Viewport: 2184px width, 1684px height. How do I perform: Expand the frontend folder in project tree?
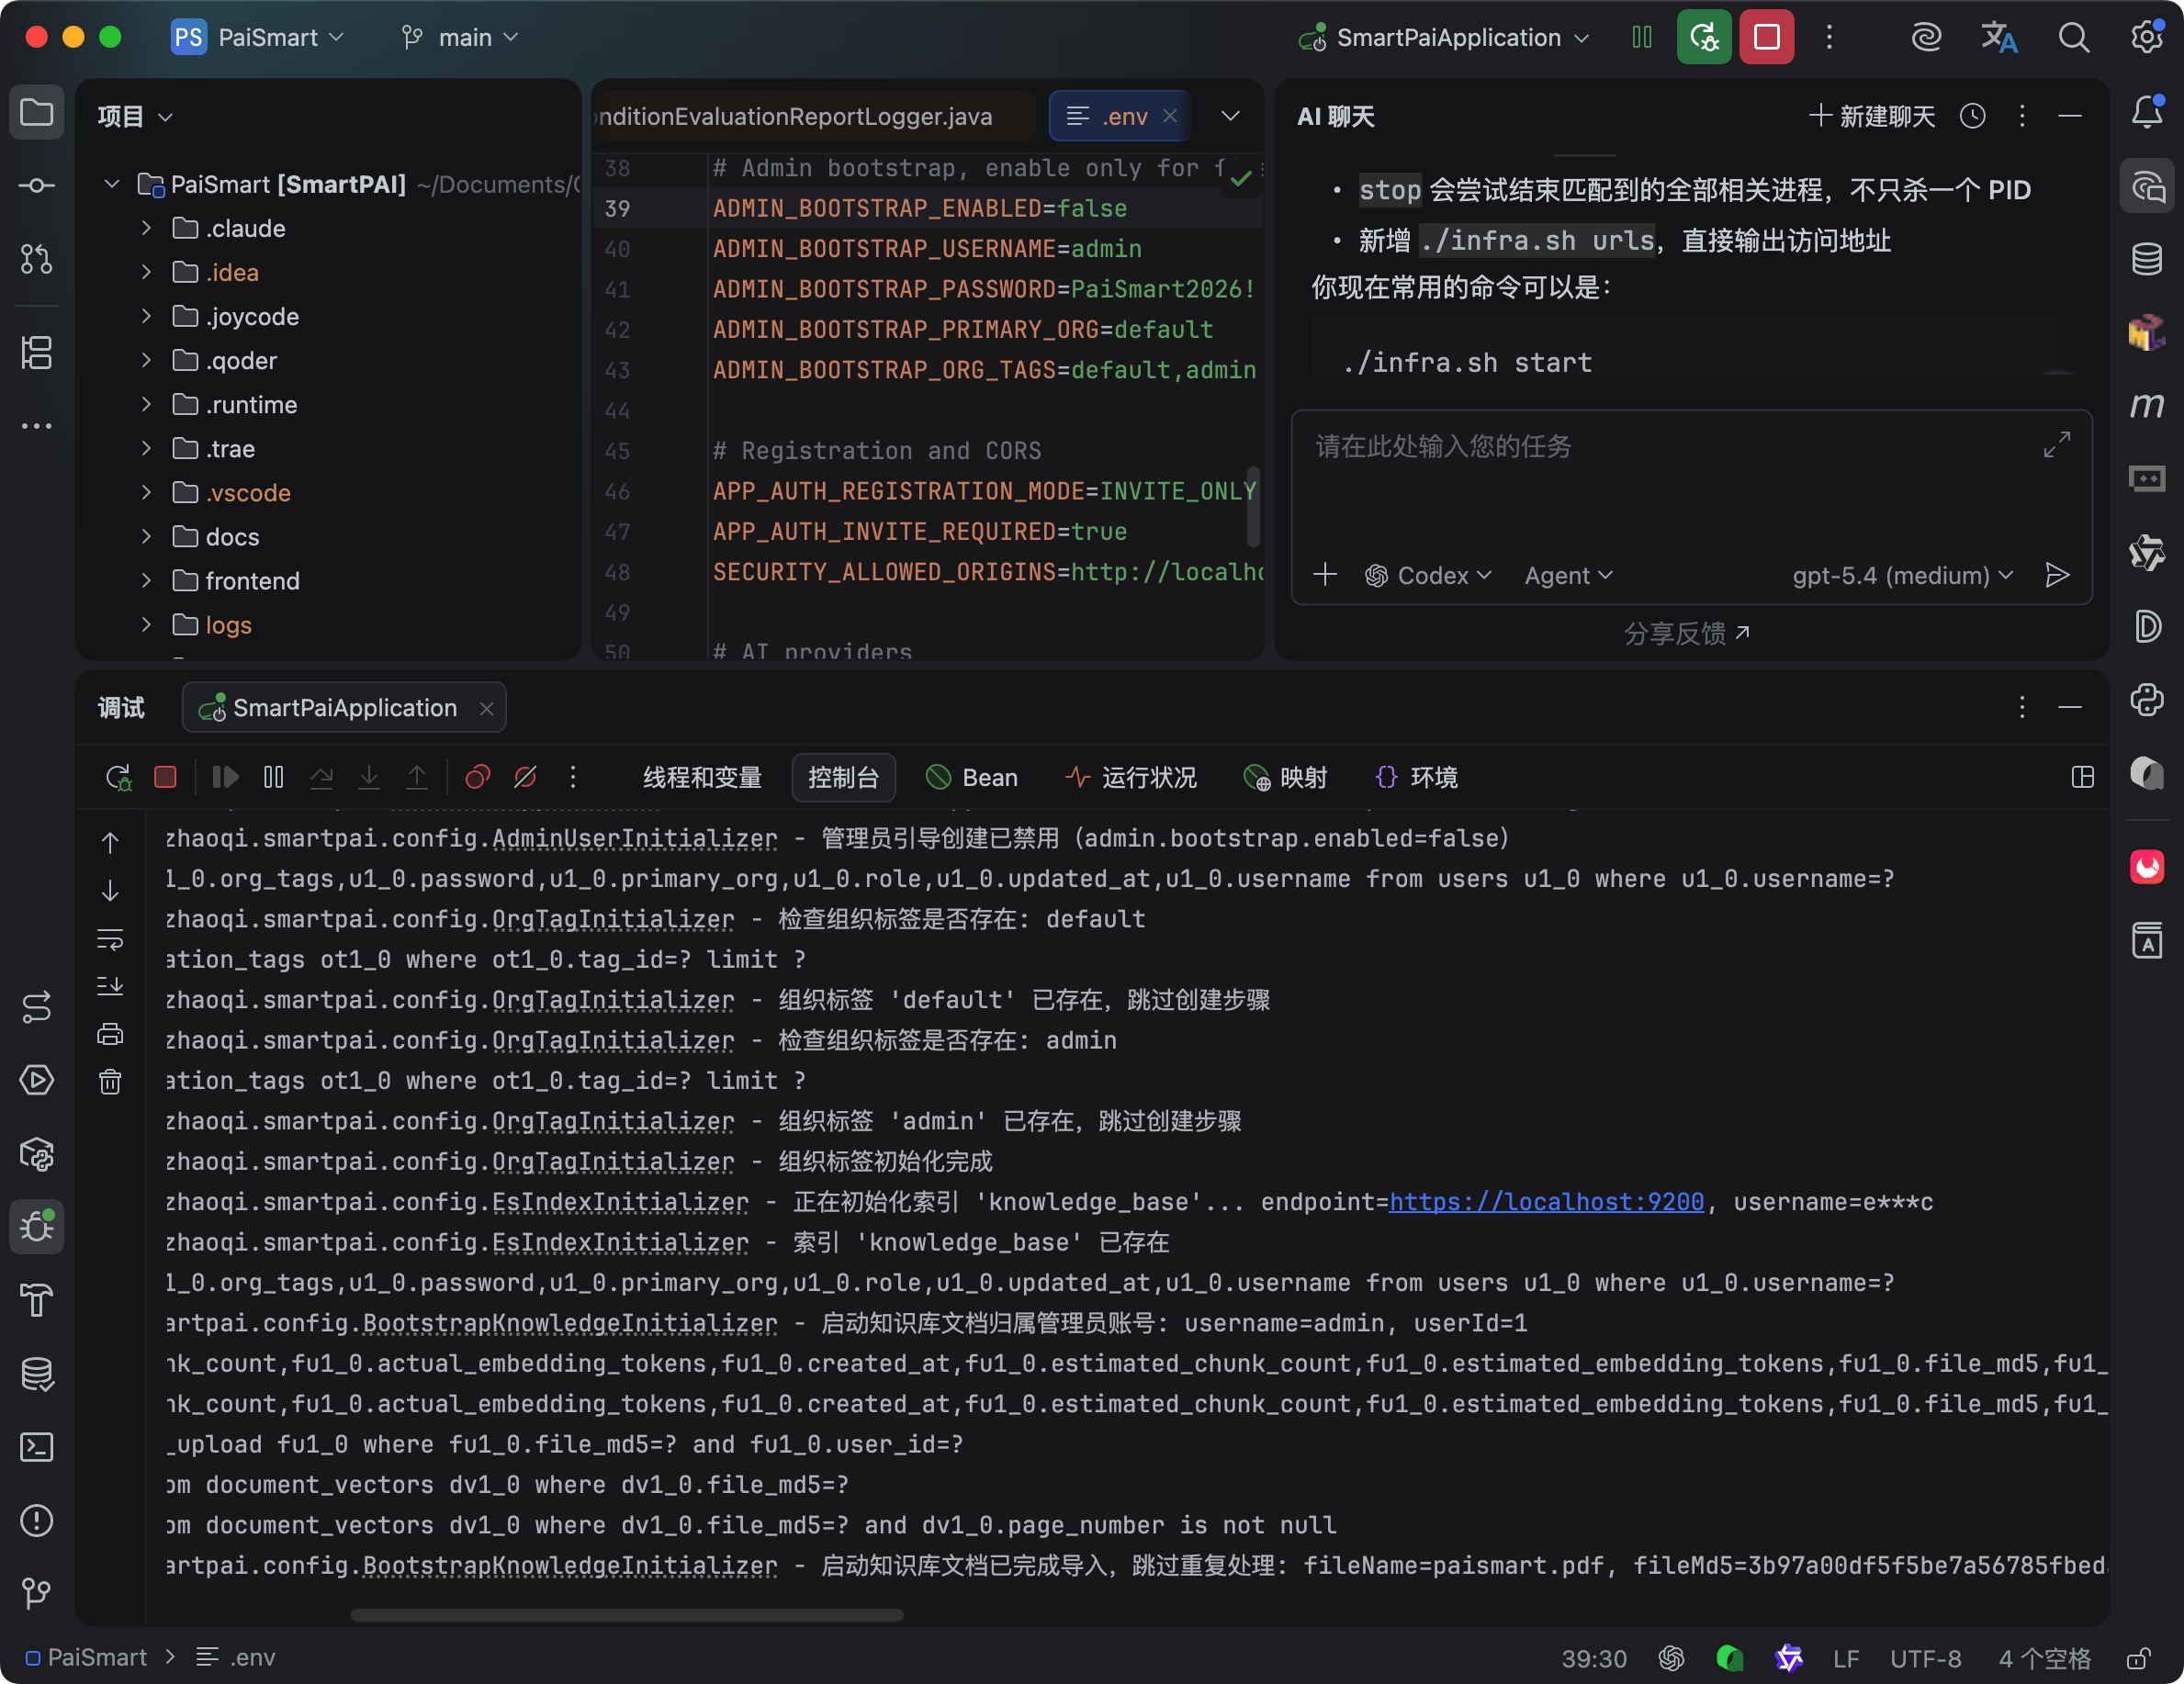(x=146, y=581)
